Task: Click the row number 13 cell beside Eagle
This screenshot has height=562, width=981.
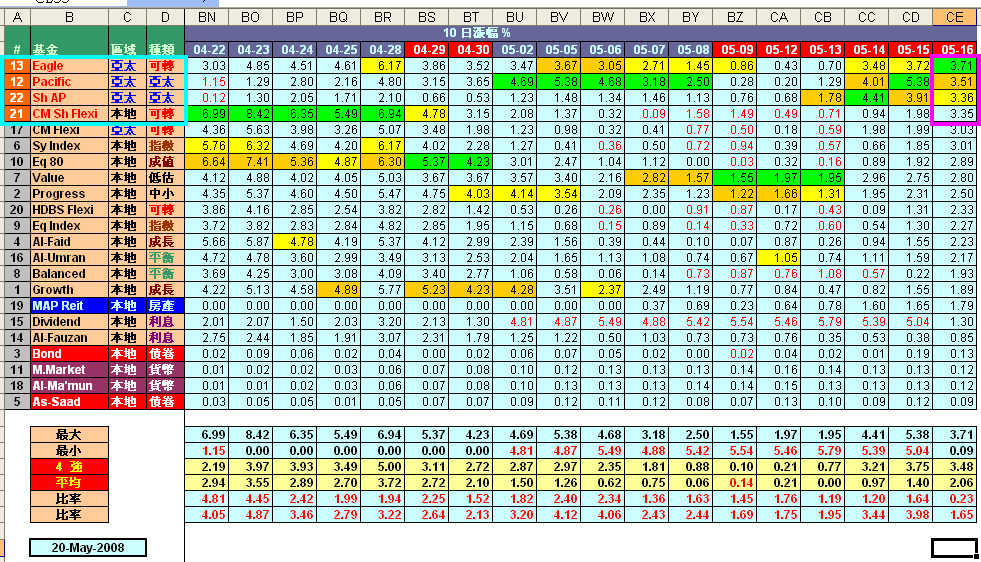Action: (17, 66)
